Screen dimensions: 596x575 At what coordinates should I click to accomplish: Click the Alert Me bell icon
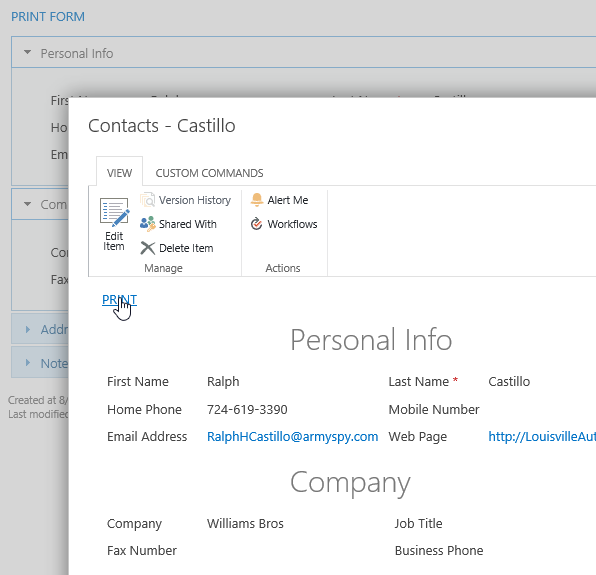(257, 200)
